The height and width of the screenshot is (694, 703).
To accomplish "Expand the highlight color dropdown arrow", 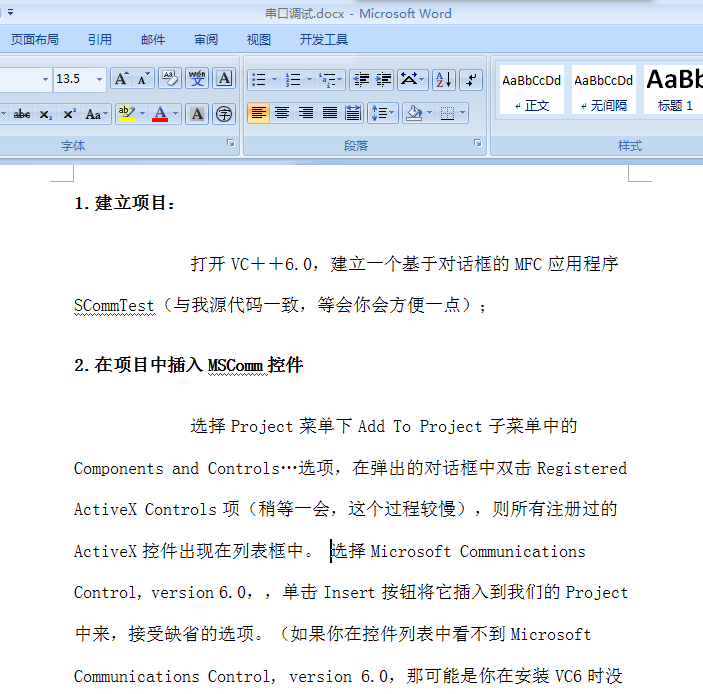I will (143, 114).
